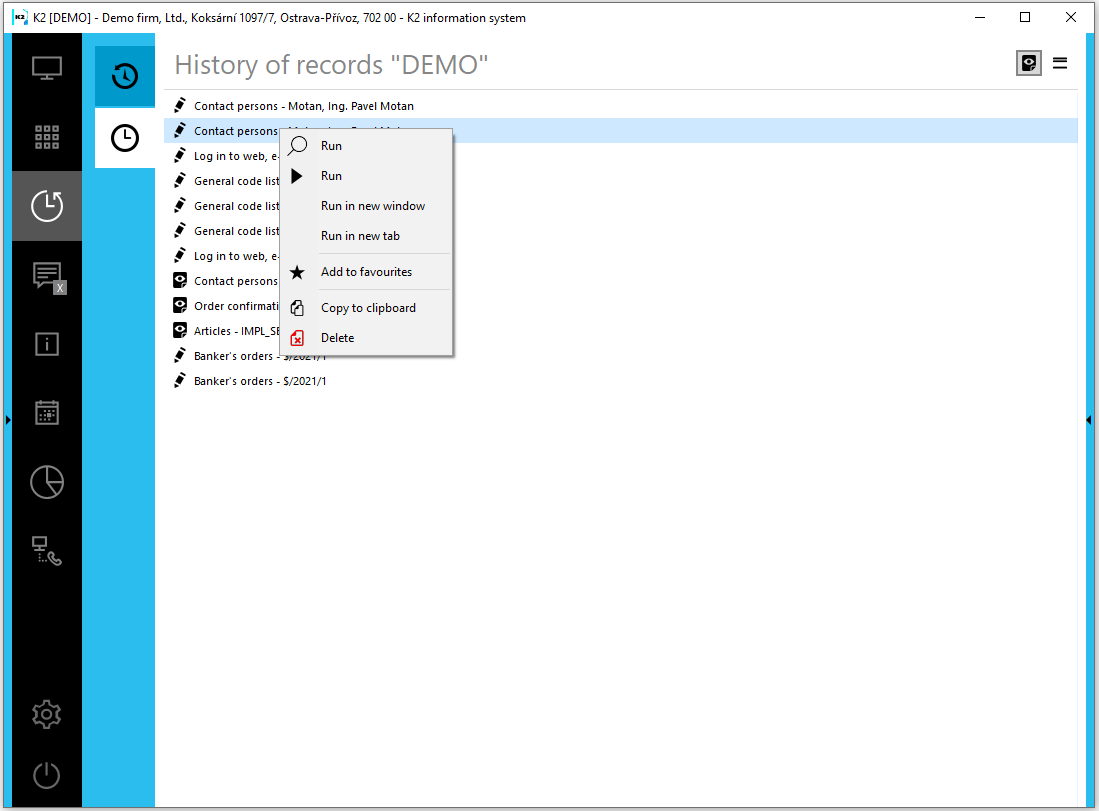Expand the right edge panel arrow
Image resolution: width=1099 pixels, height=811 pixels.
coord(1088,420)
